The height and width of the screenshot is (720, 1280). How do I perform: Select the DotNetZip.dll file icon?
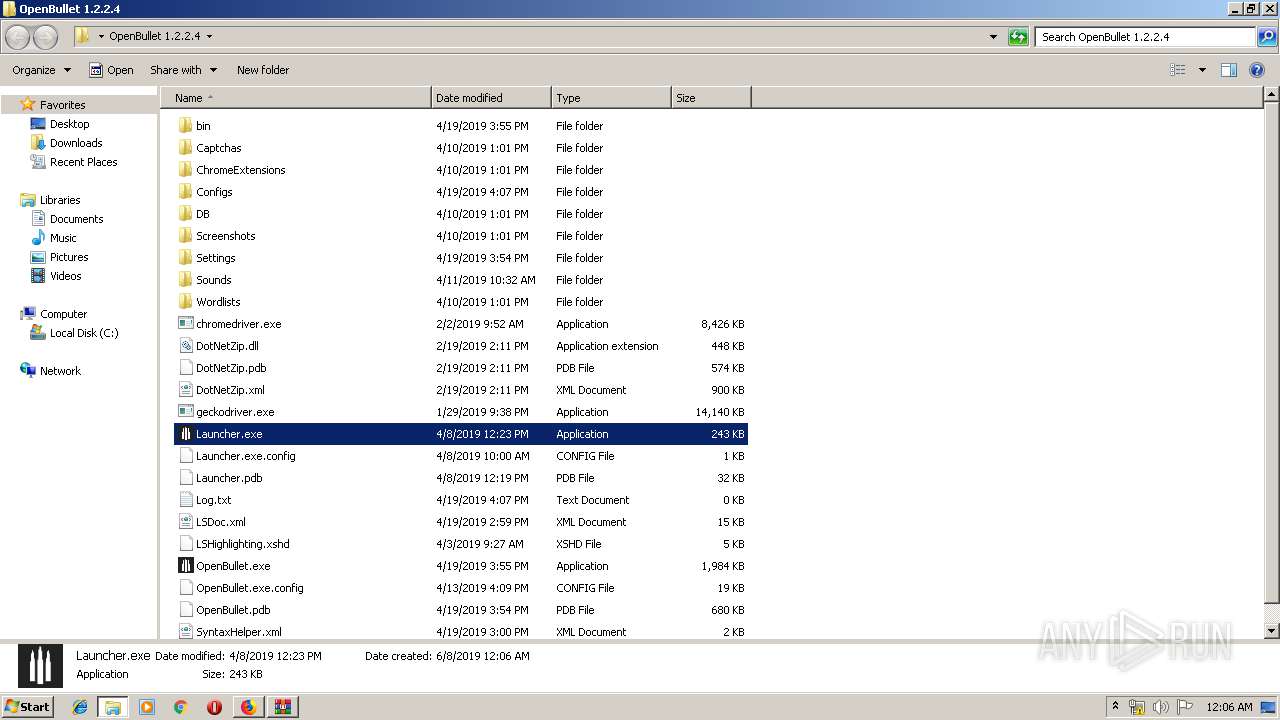[185, 346]
